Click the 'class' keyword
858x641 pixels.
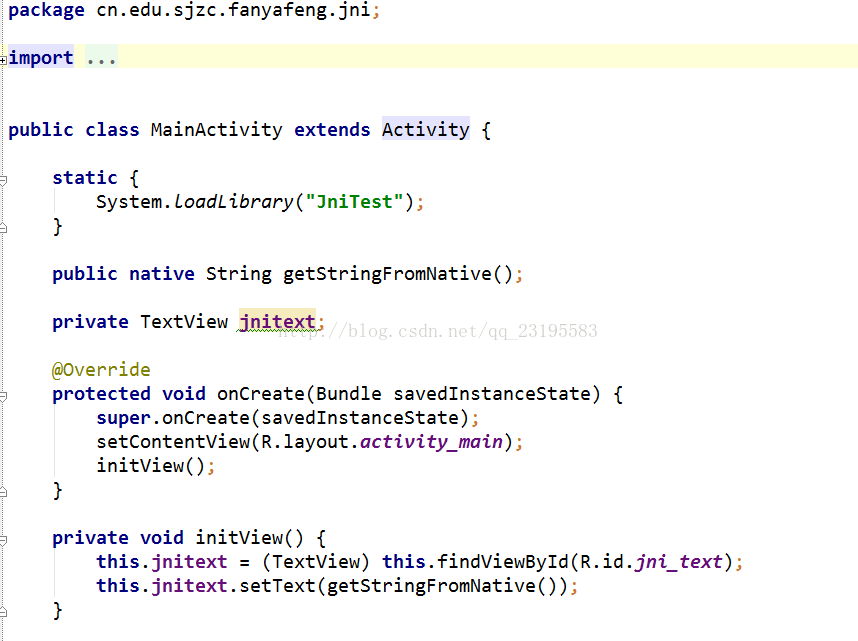(112, 130)
